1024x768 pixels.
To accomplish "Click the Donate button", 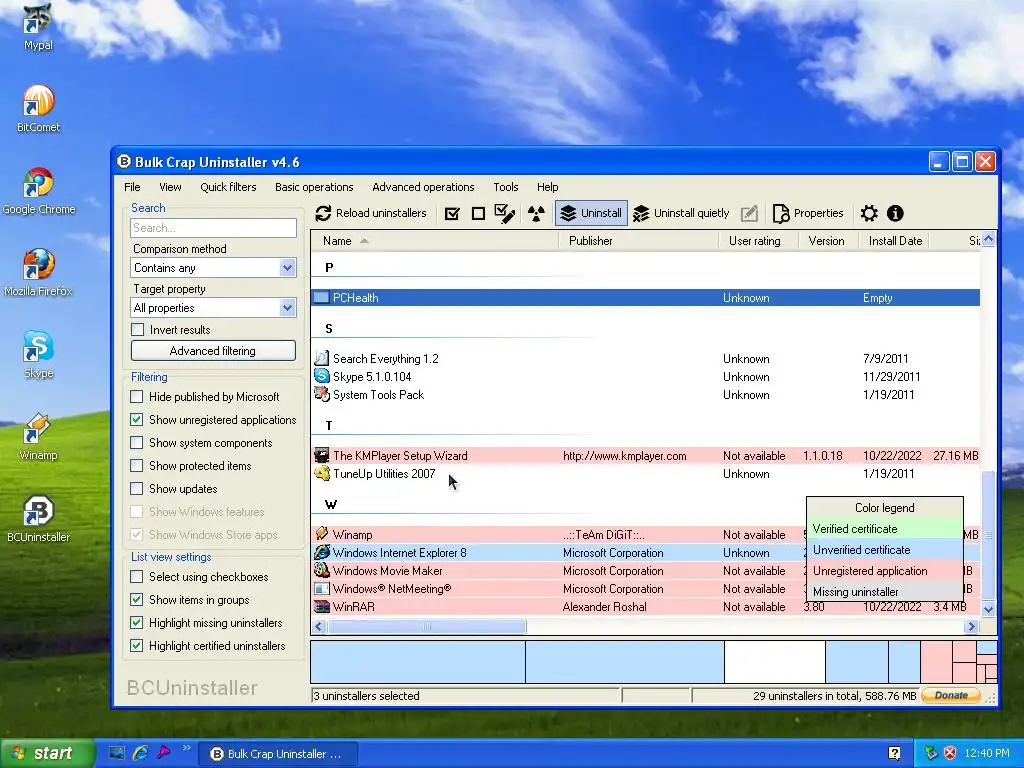I will coord(951,696).
